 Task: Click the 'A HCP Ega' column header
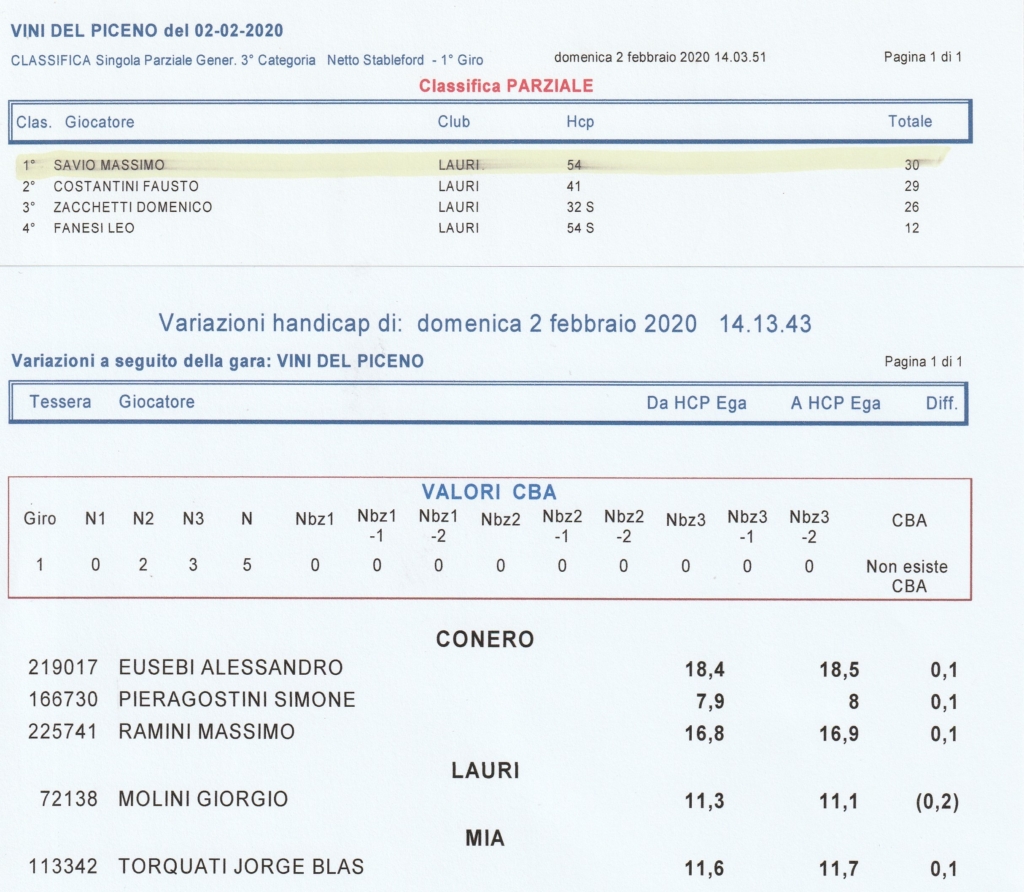click(835, 403)
